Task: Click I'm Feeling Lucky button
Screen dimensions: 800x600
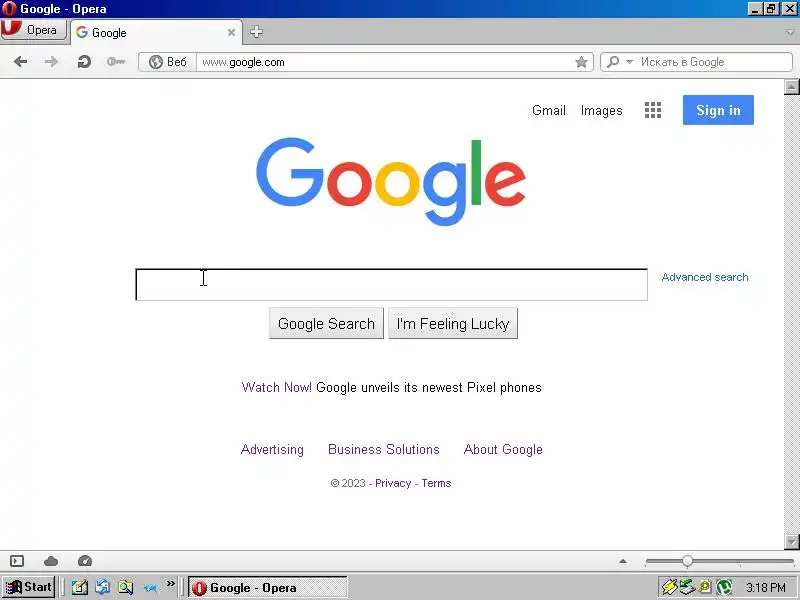Action: [x=453, y=323]
